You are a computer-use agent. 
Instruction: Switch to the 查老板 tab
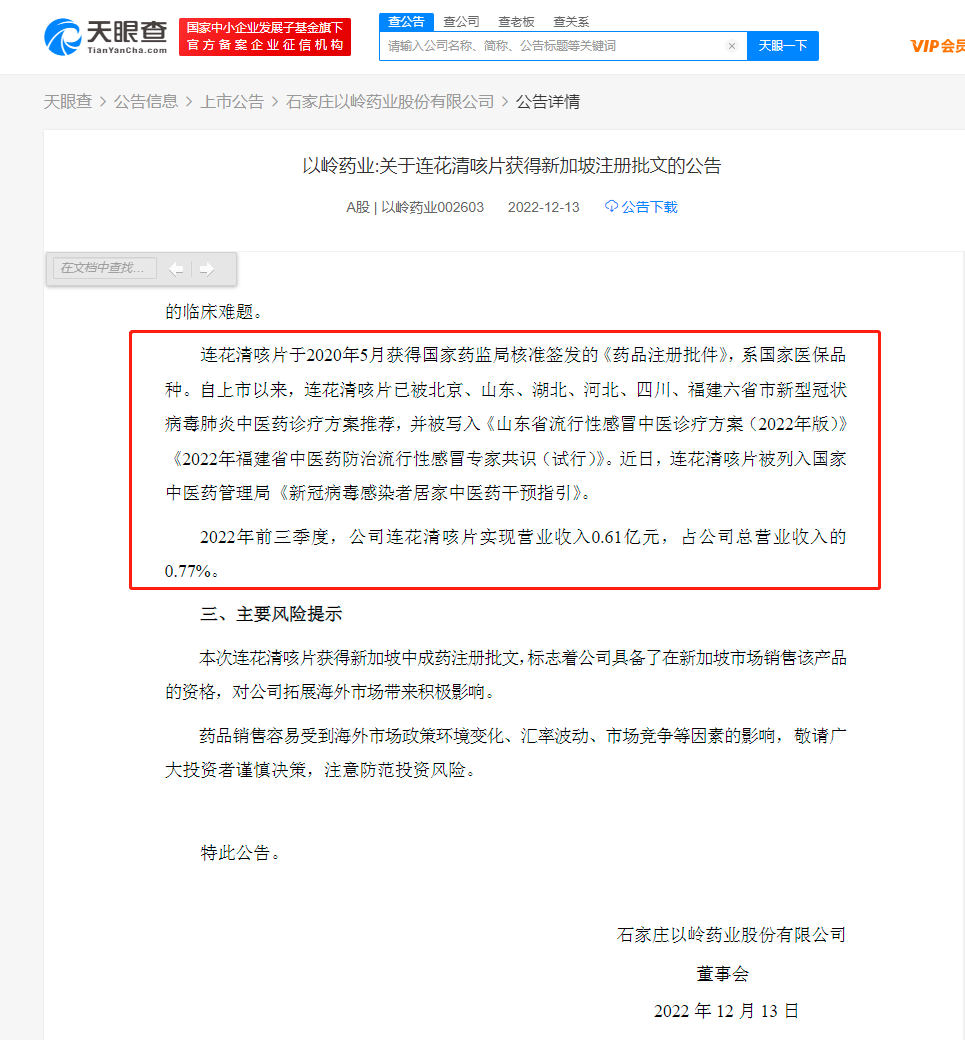pos(516,22)
